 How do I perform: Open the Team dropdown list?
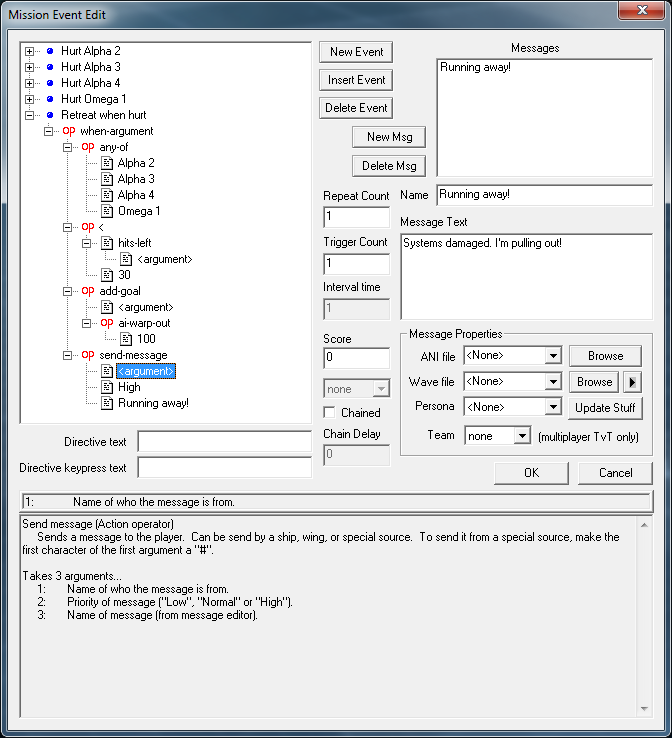521,435
